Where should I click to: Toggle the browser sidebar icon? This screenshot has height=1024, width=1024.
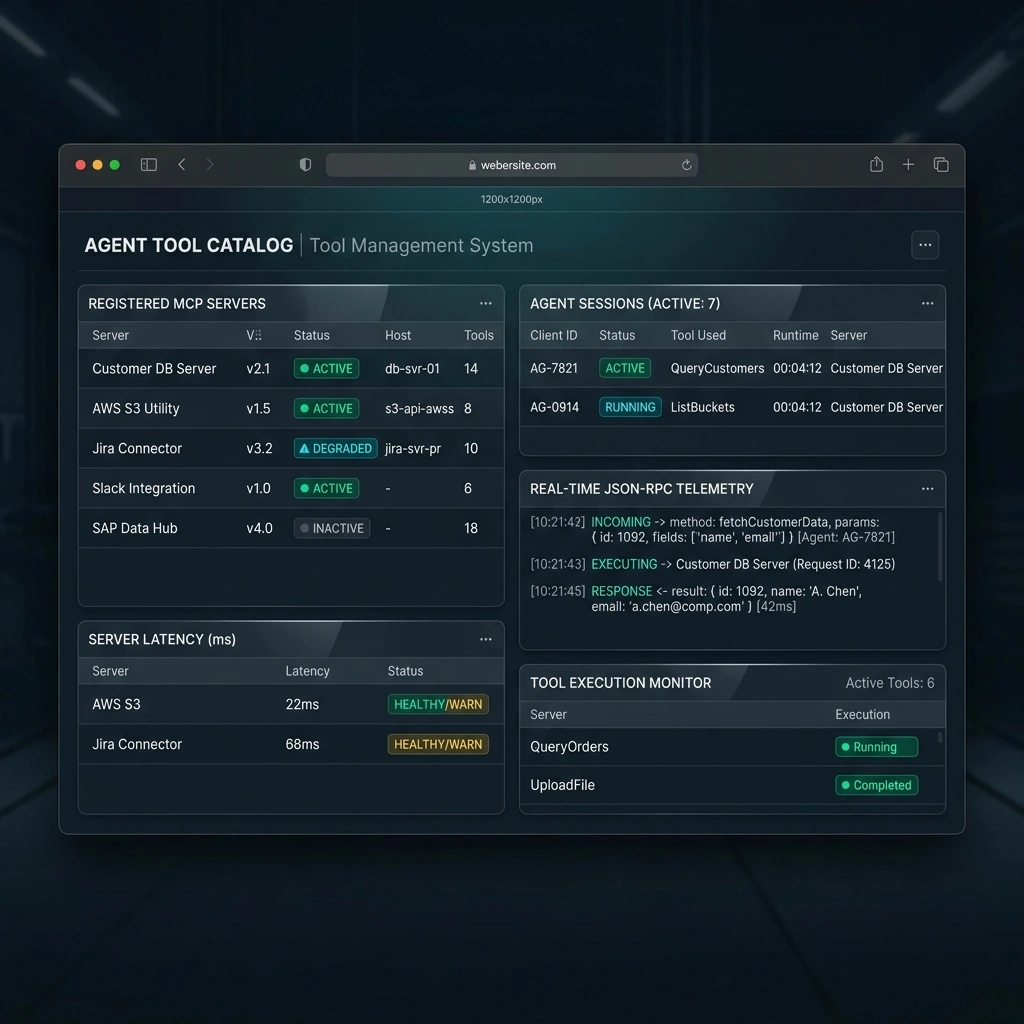(149, 165)
